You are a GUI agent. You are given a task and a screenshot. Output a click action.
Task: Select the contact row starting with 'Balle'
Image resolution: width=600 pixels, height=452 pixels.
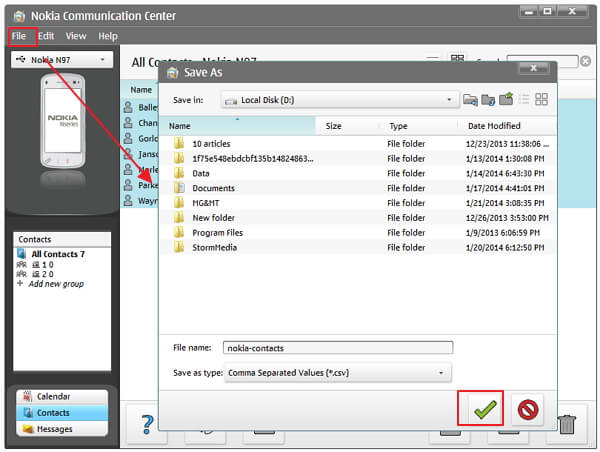click(140, 107)
